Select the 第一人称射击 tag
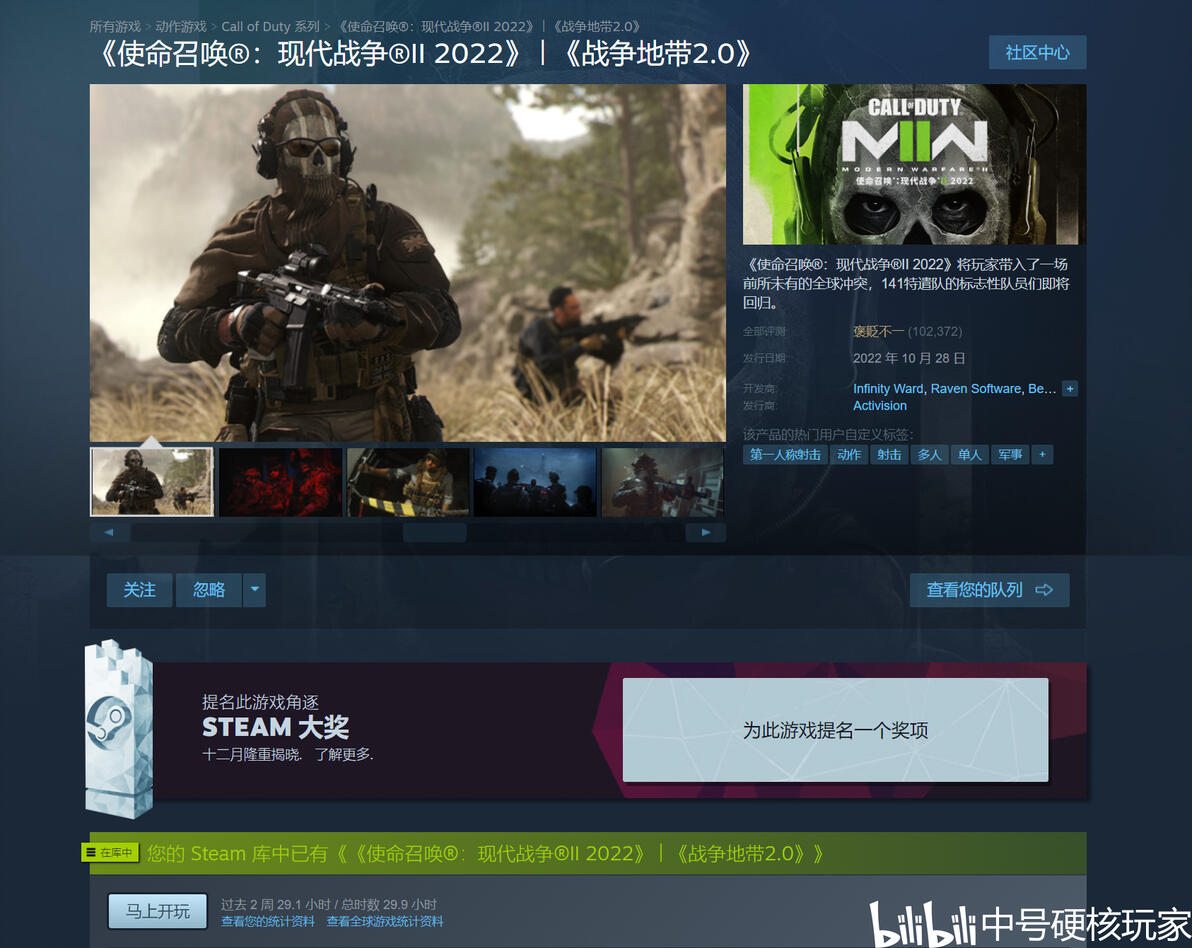This screenshot has width=1192, height=948. pyautogui.click(x=785, y=455)
